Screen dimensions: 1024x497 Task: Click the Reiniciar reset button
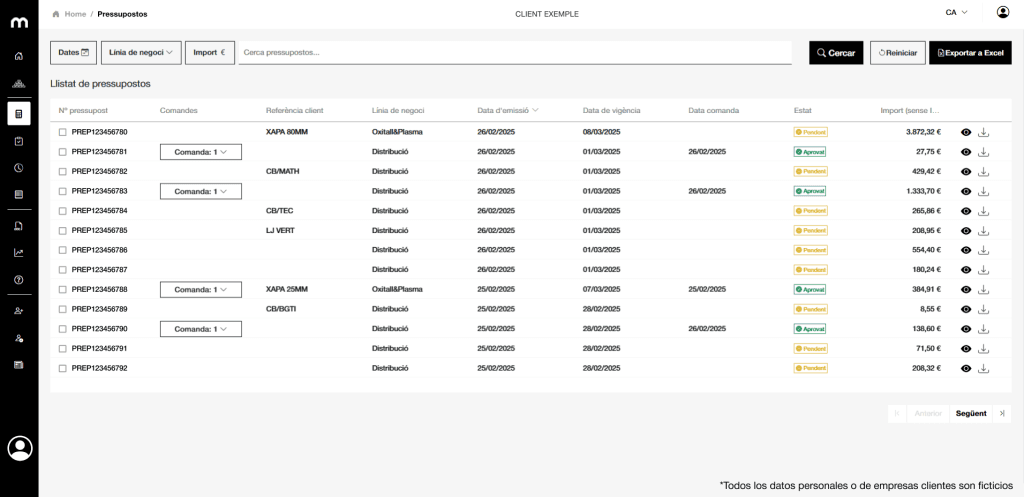(x=897, y=53)
